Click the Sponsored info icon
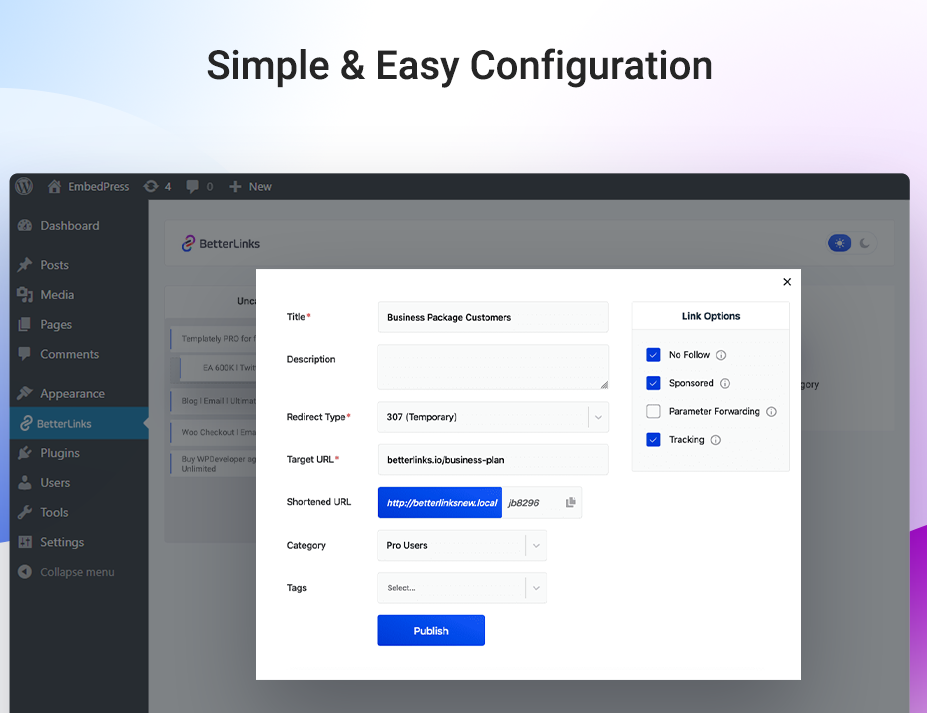 point(725,384)
